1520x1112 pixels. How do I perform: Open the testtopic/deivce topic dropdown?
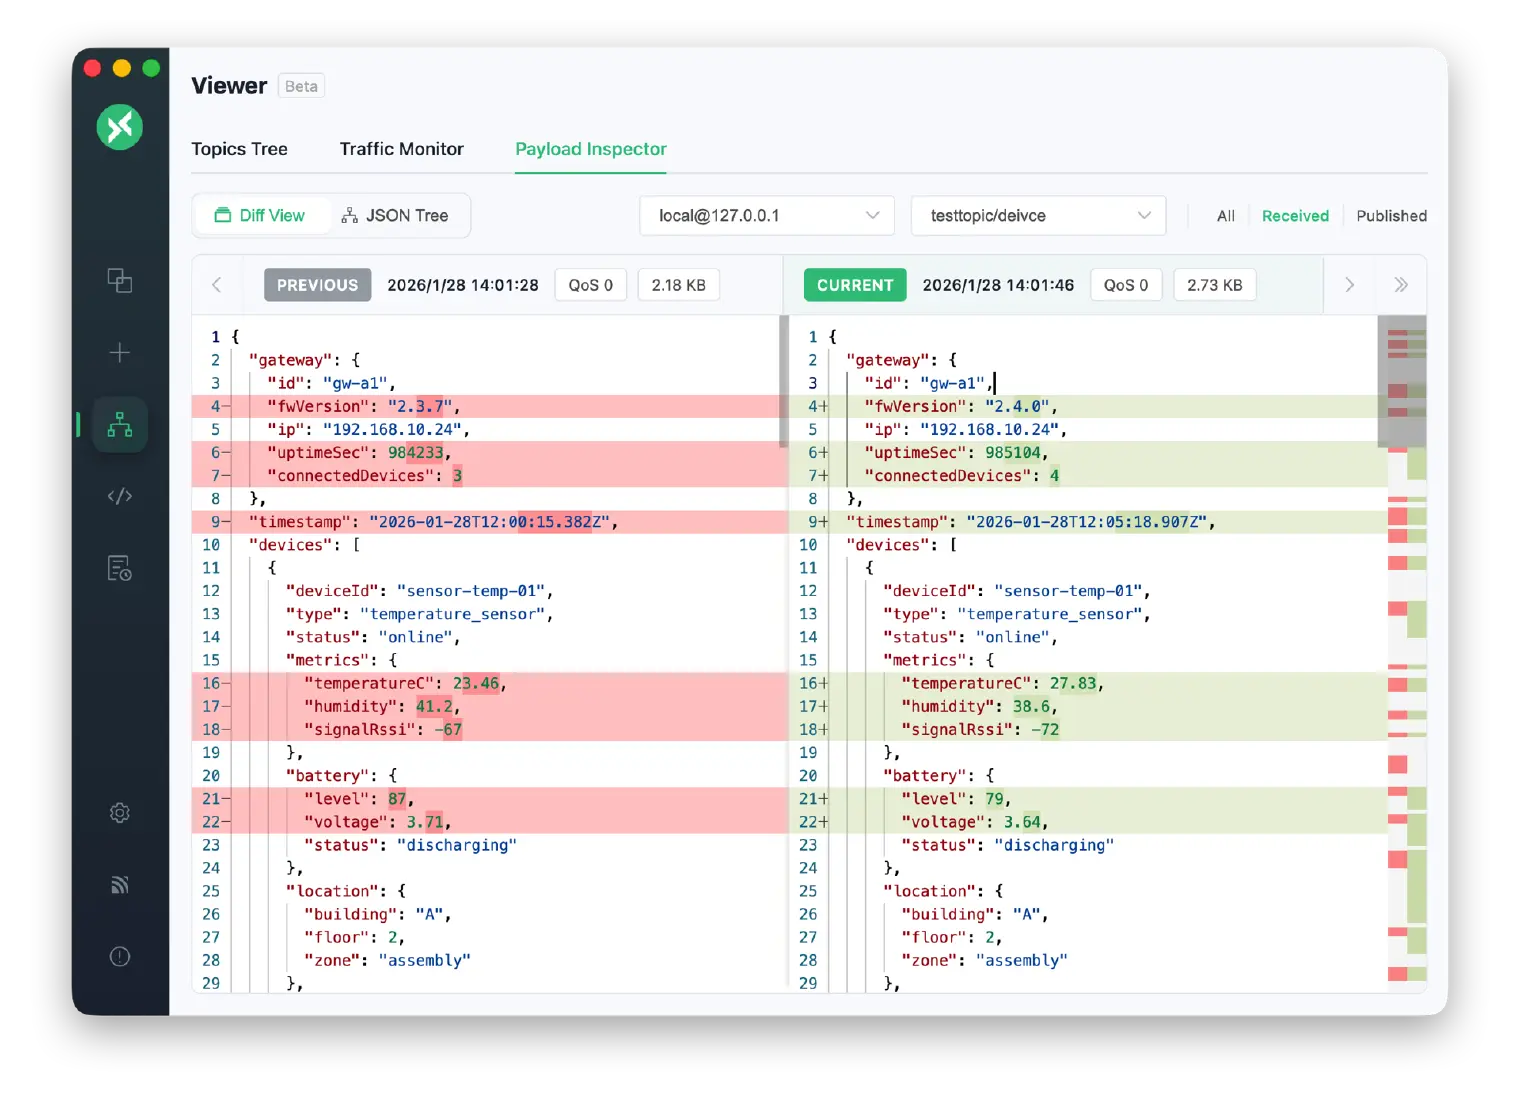[x=1038, y=216]
